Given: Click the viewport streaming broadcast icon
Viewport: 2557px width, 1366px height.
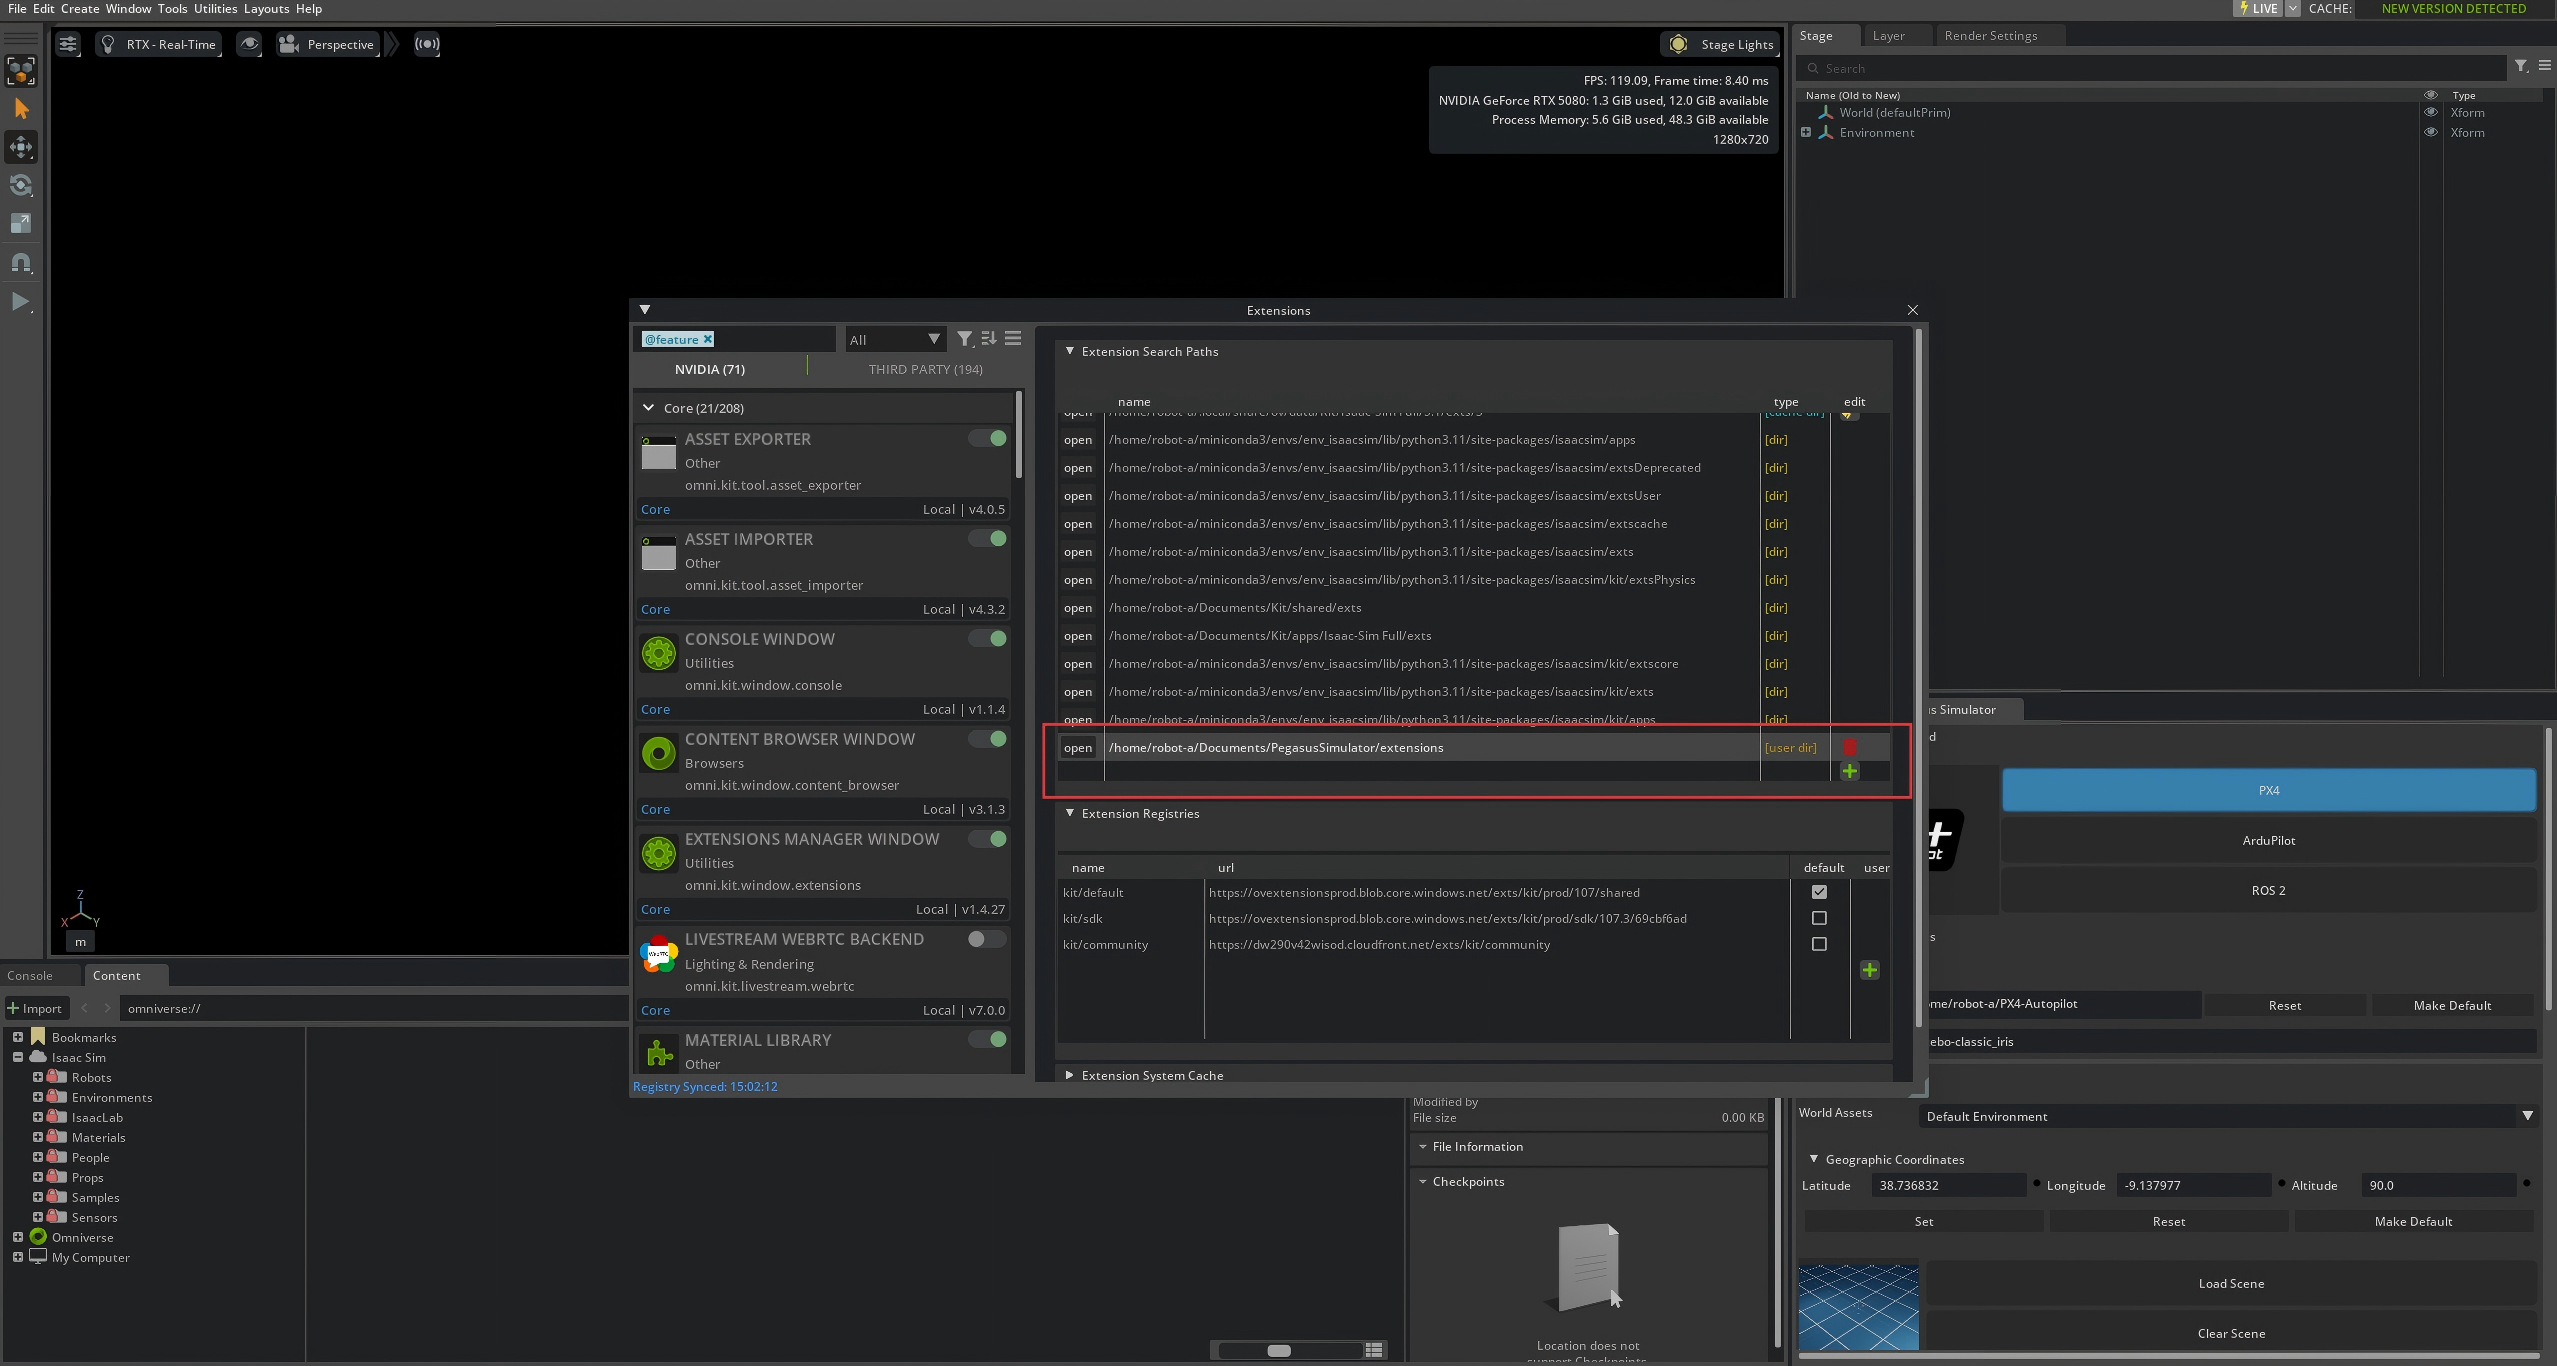Looking at the screenshot, I should (427, 44).
